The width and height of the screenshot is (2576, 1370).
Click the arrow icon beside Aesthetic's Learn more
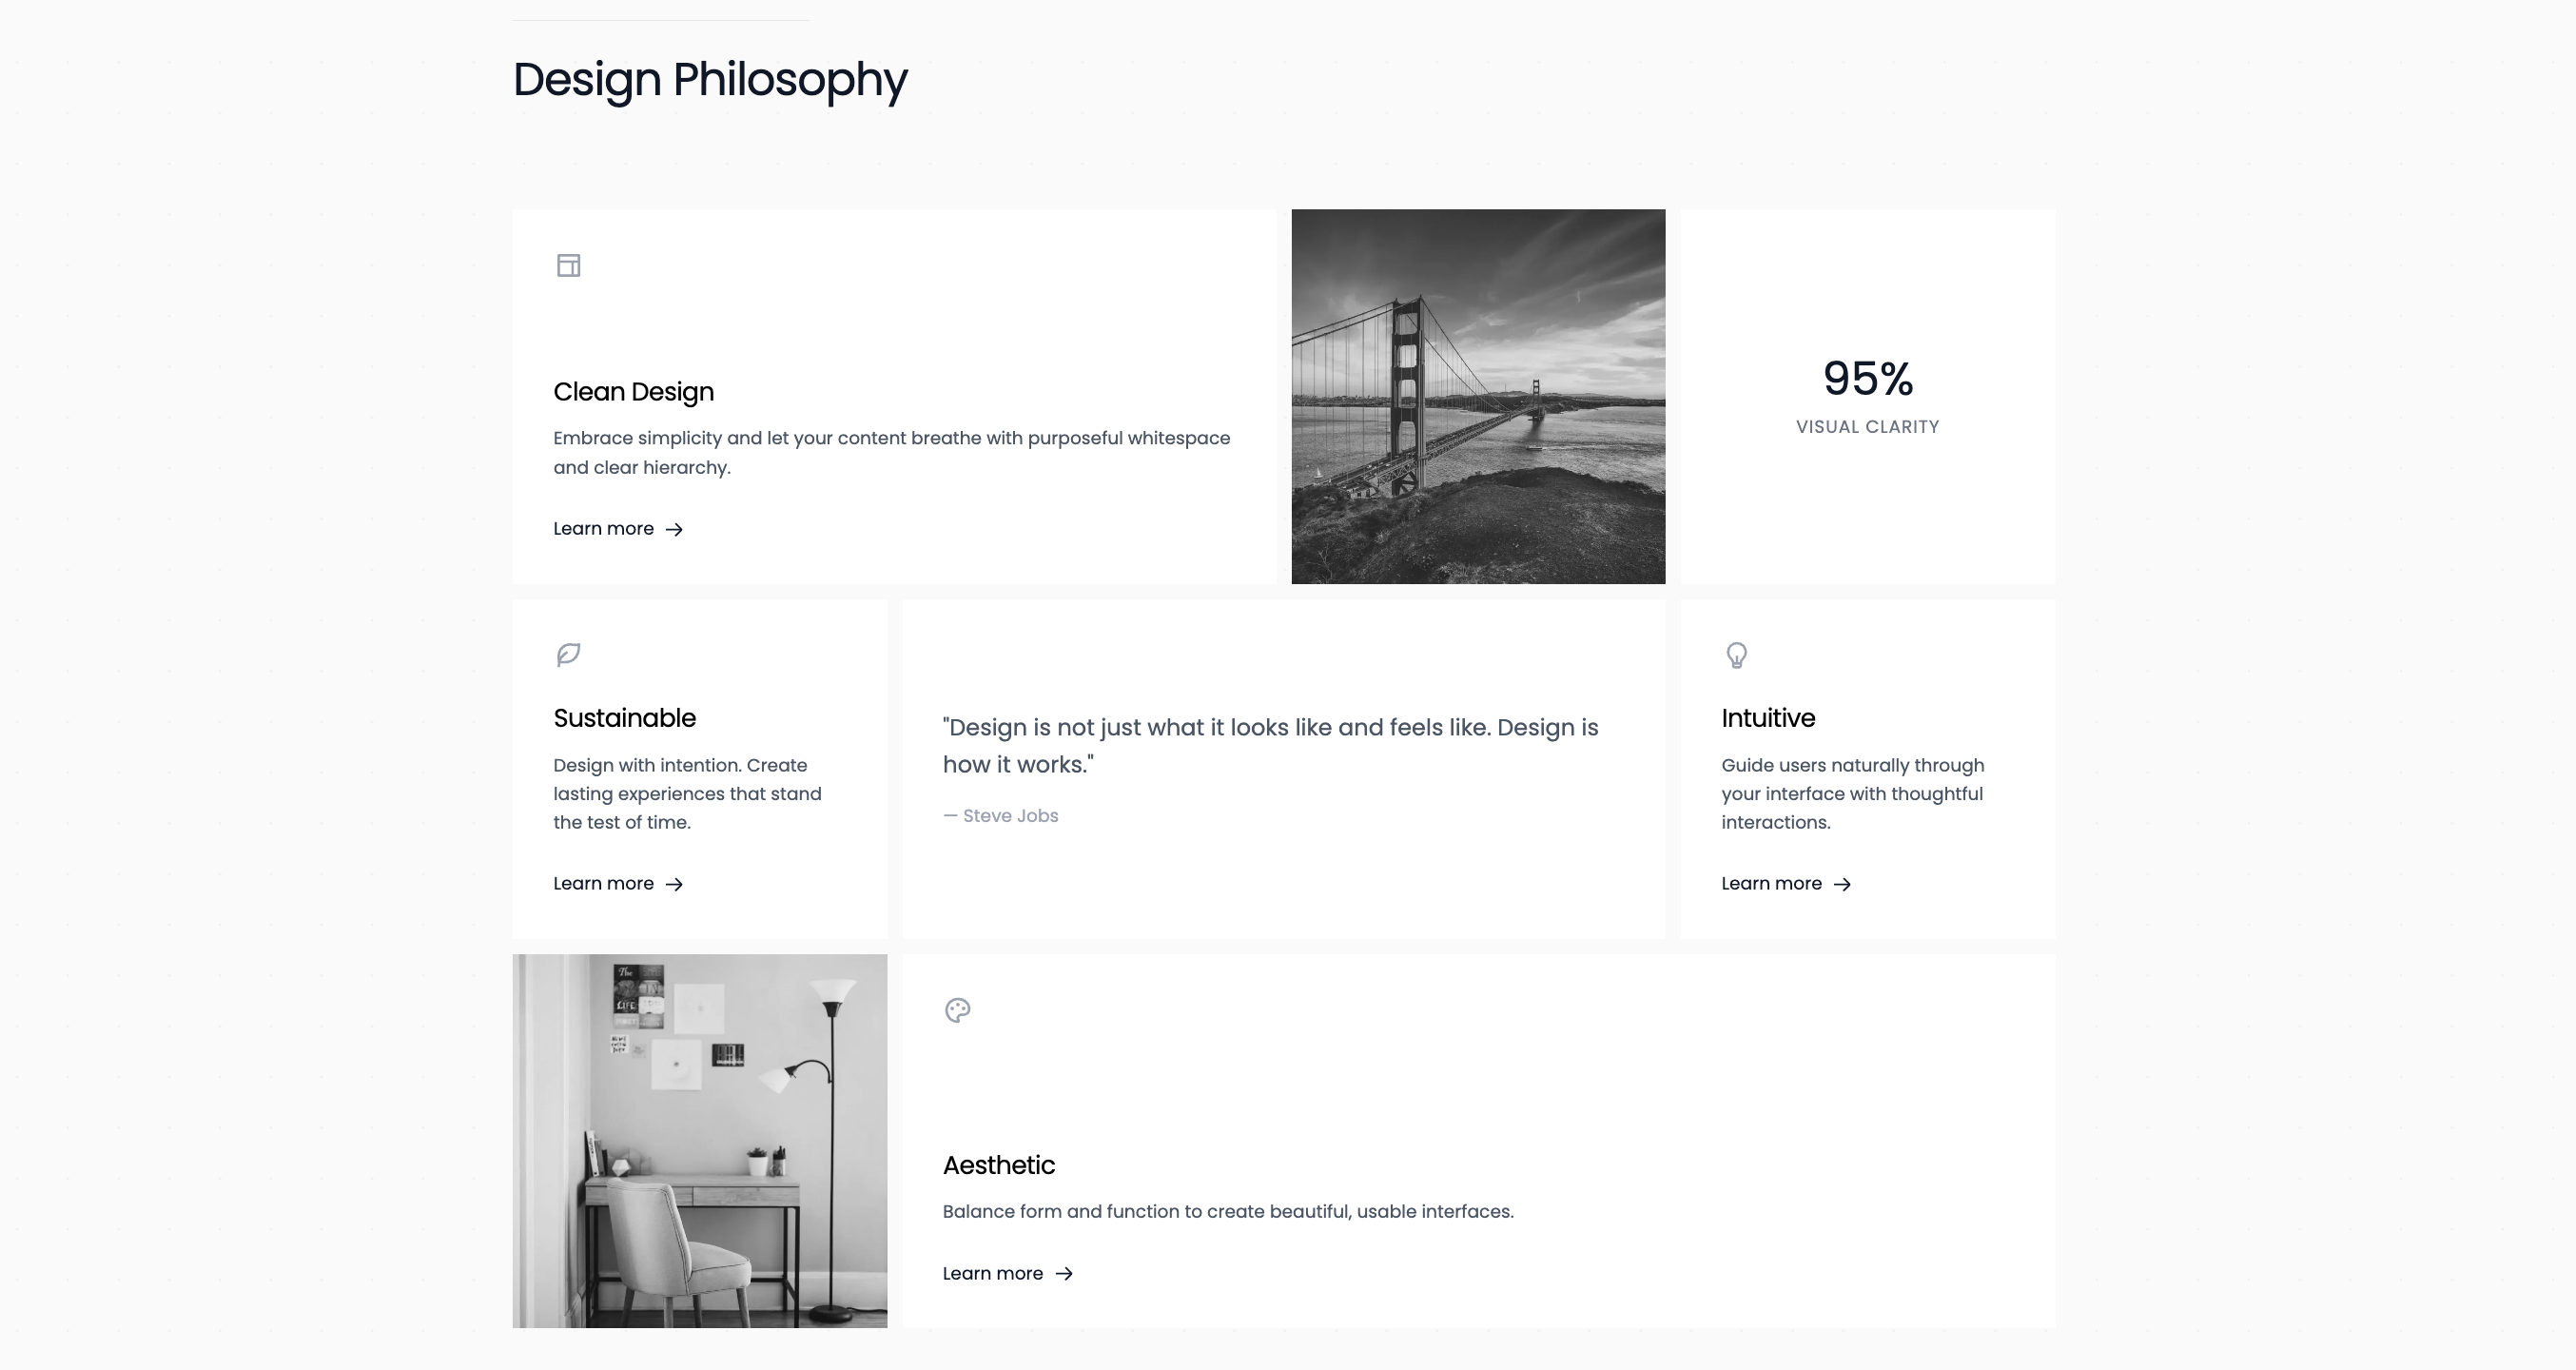[1064, 1274]
